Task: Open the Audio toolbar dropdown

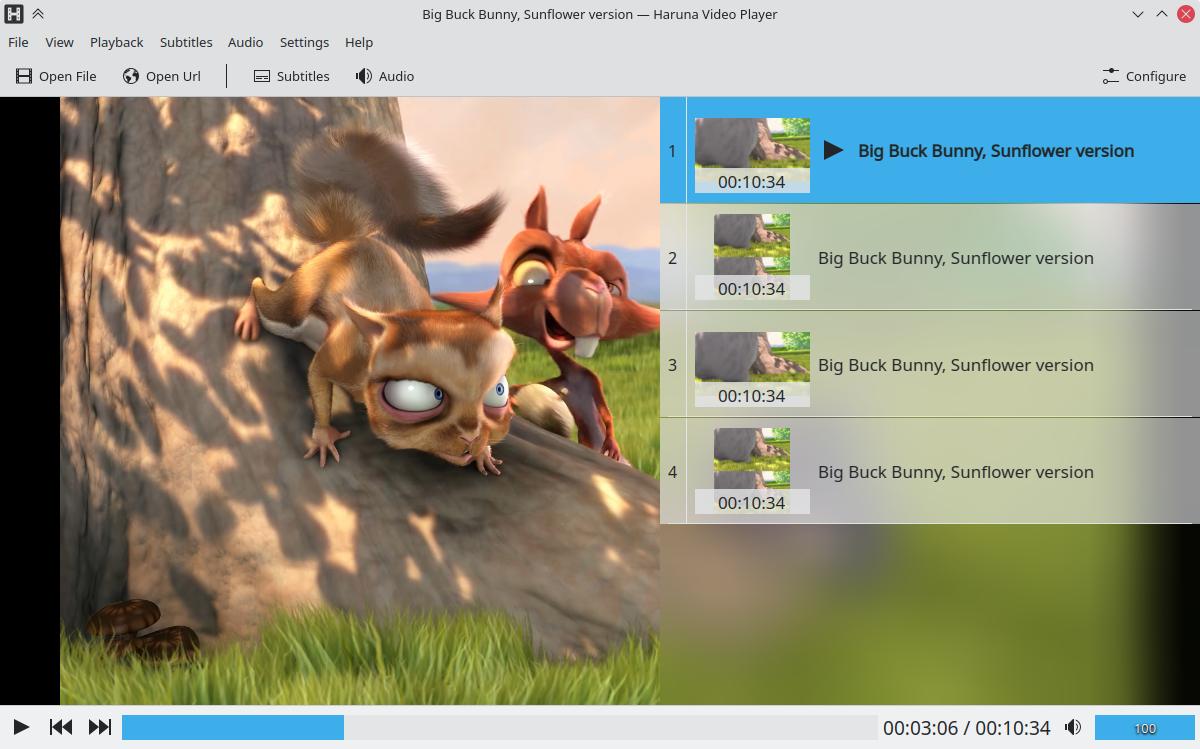Action: point(385,76)
